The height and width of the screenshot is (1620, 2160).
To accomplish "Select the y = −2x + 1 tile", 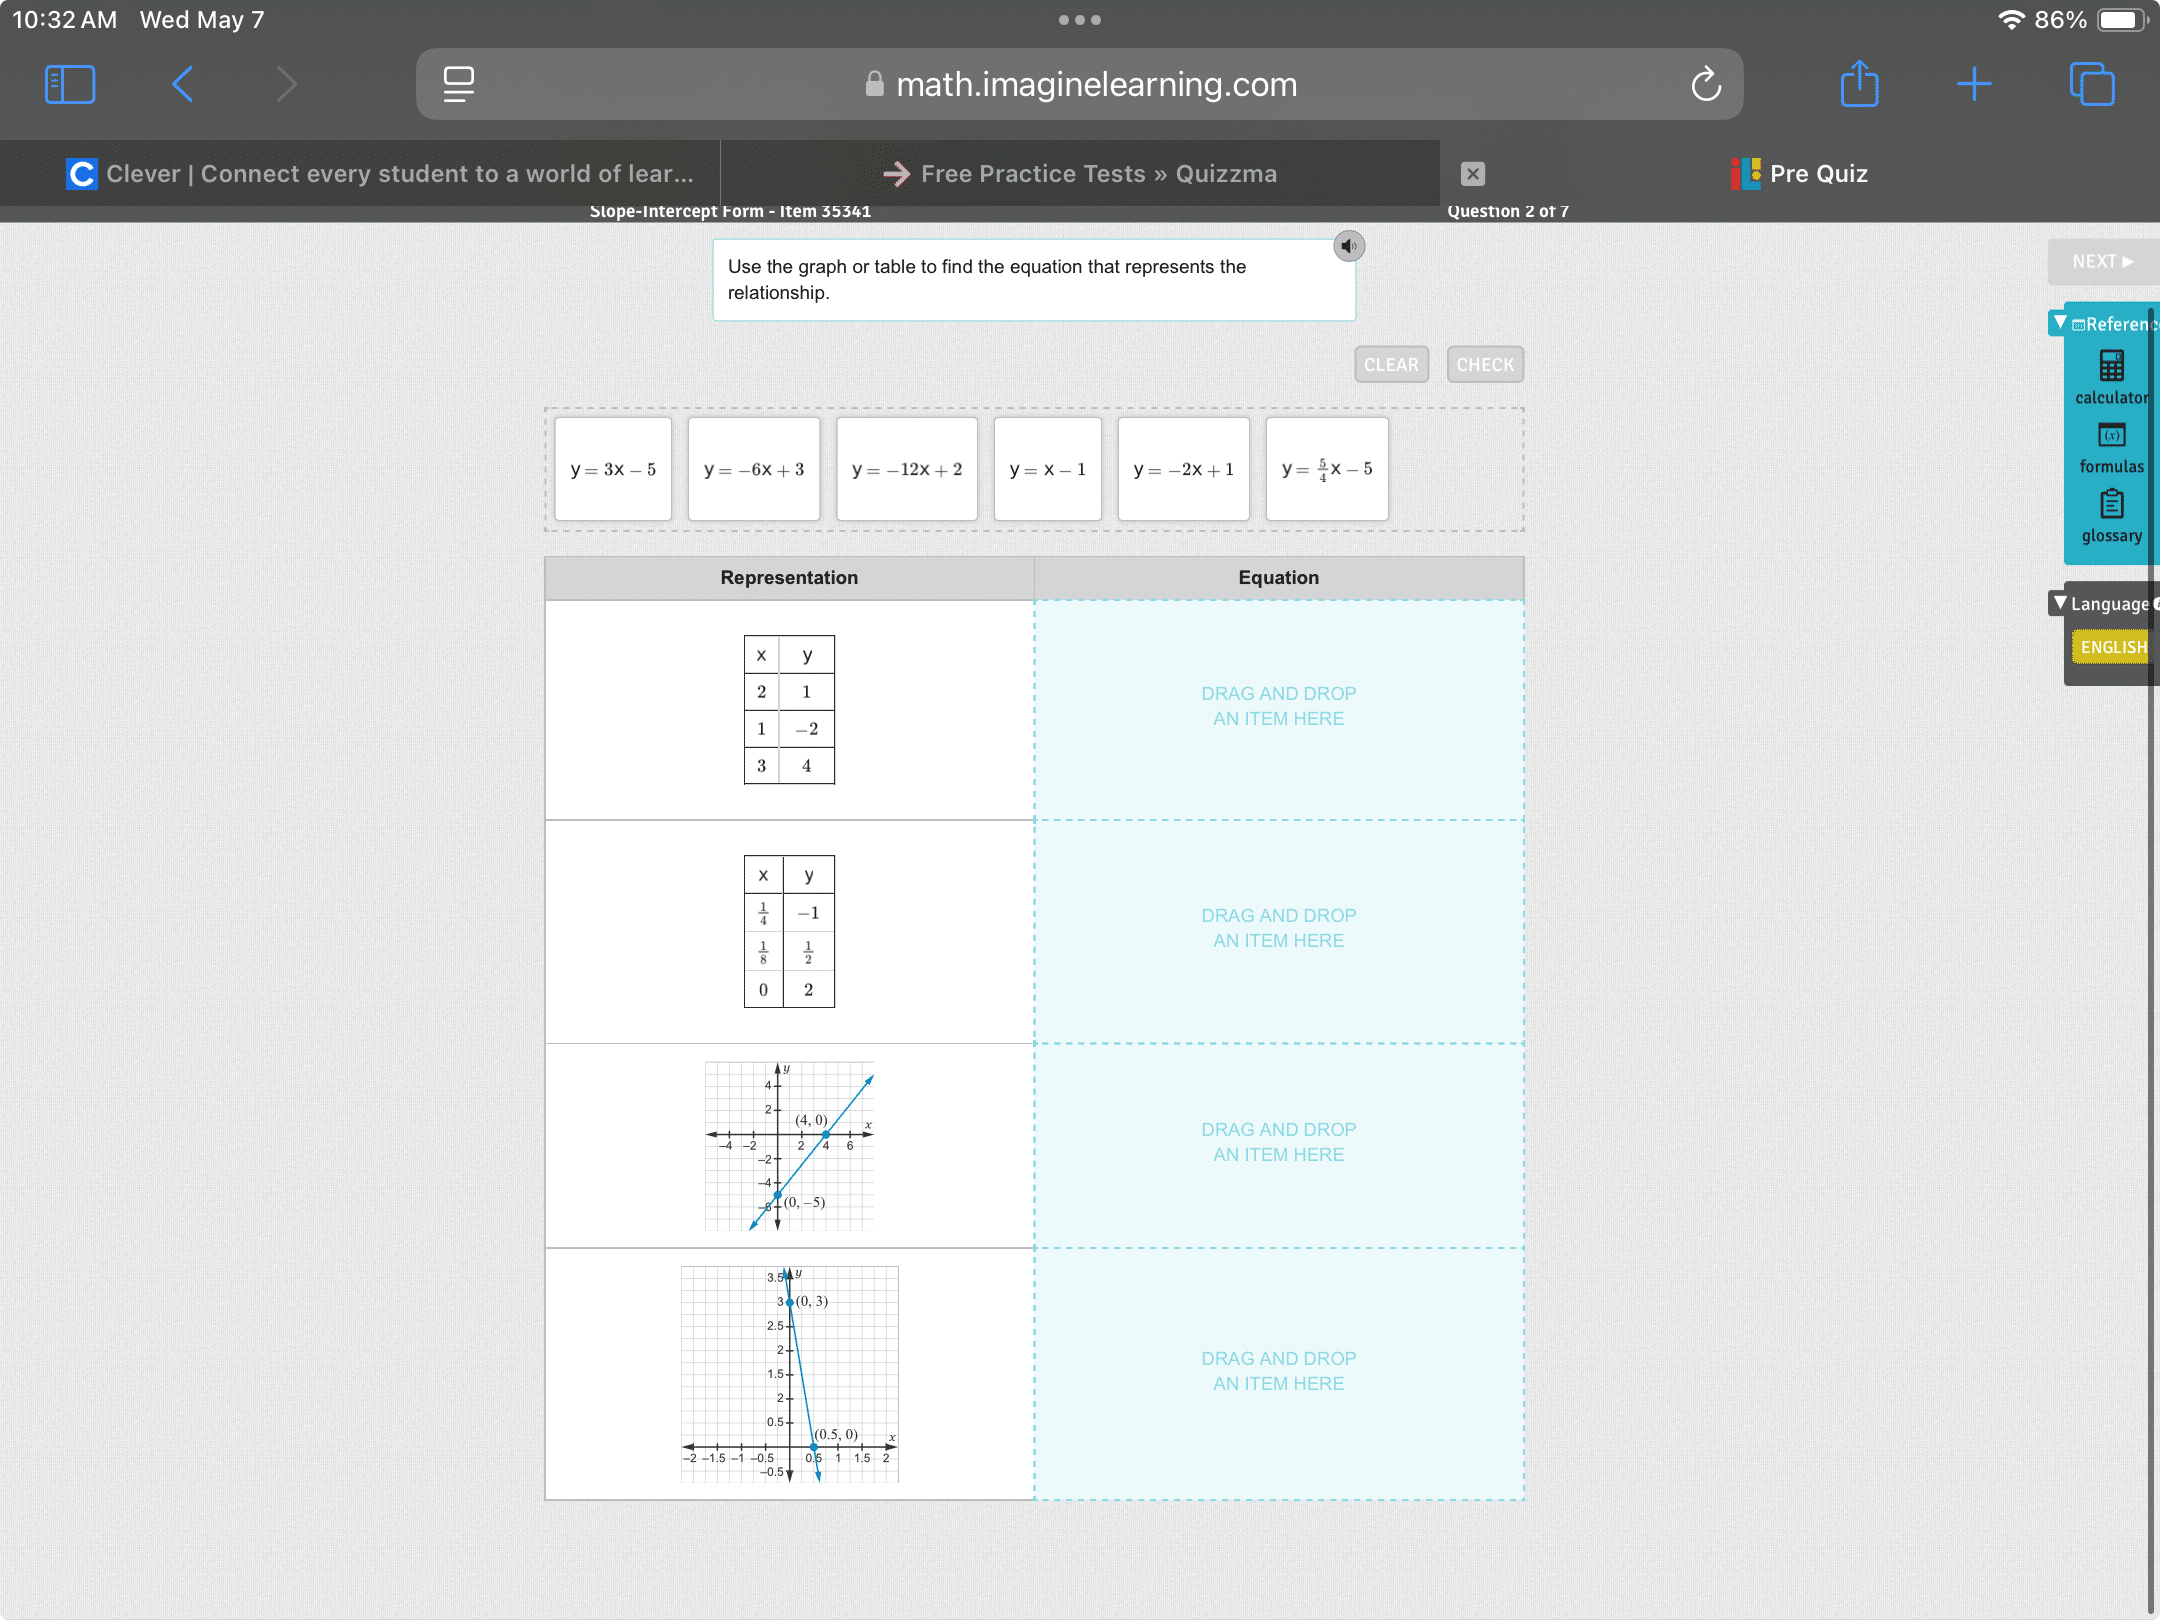I will click(1183, 469).
